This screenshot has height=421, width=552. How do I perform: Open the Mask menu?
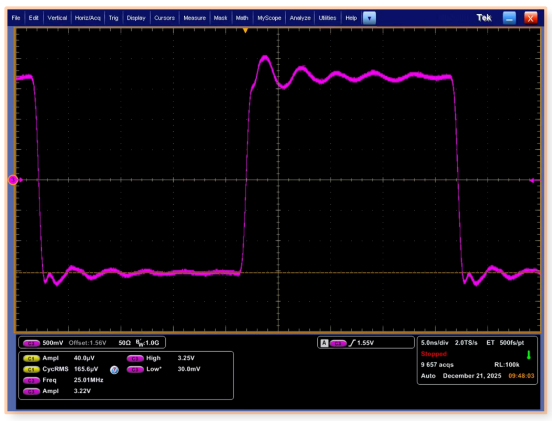pyautogui.click(x=220, y=18)
